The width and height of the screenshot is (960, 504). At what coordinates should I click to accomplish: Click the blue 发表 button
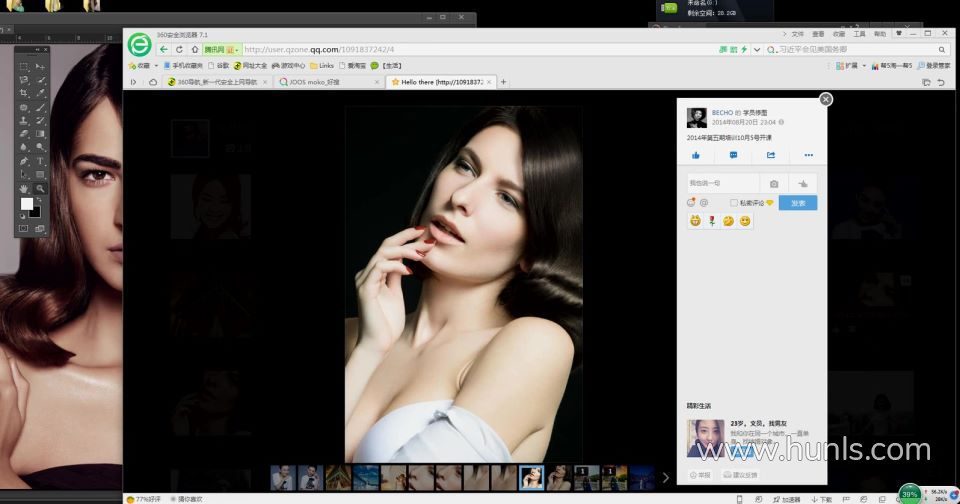pos(798,203)
